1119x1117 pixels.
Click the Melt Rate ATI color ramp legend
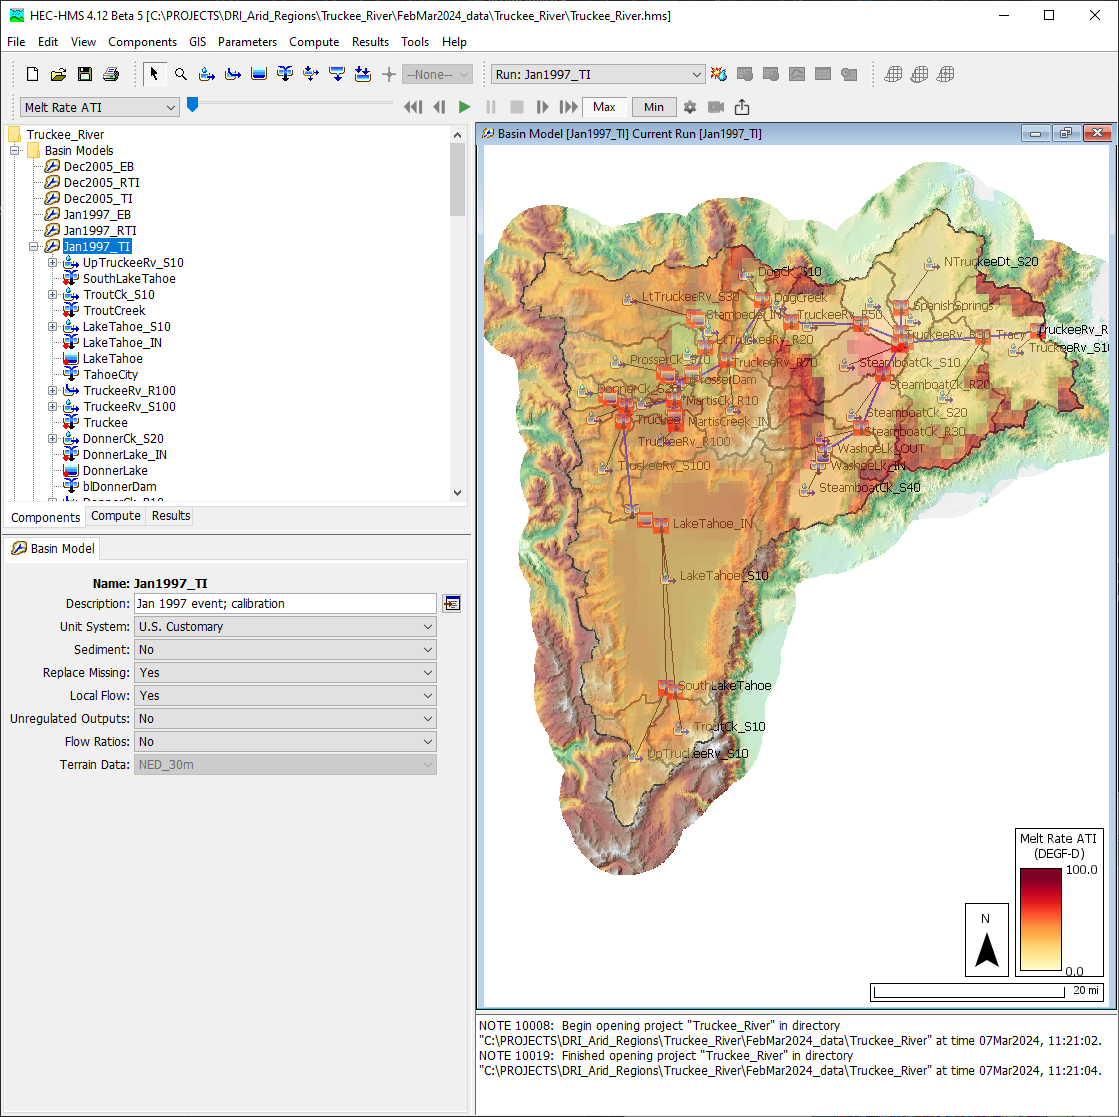click(1040, 919)
